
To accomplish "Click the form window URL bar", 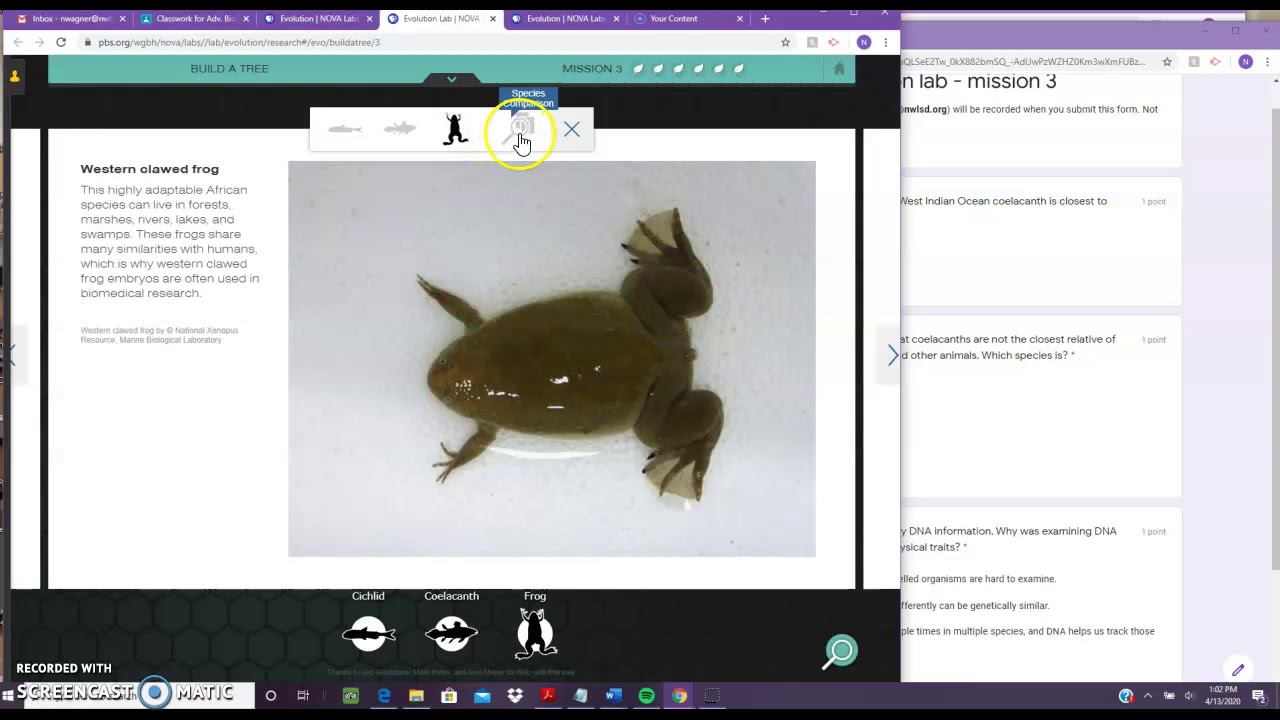I will (1025, 62).
